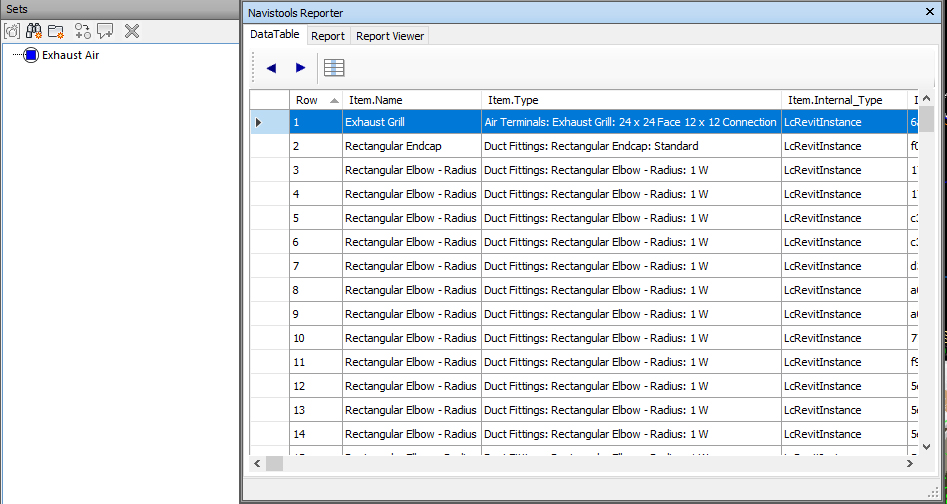
Task: Click LcRevitInstance in row 2
Action: [x=844, y=146]
